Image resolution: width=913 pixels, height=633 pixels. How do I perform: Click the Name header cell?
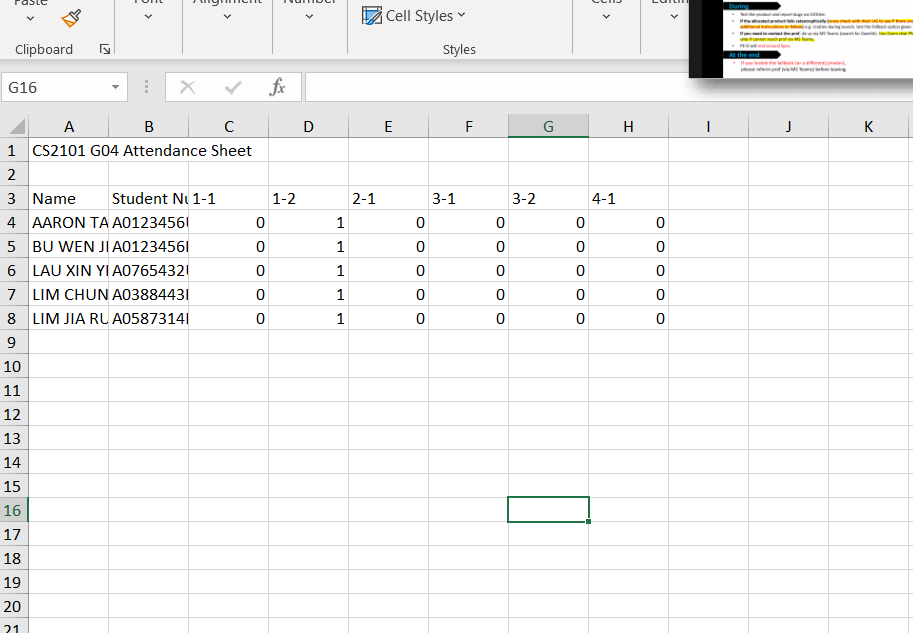tap(69, 199)
